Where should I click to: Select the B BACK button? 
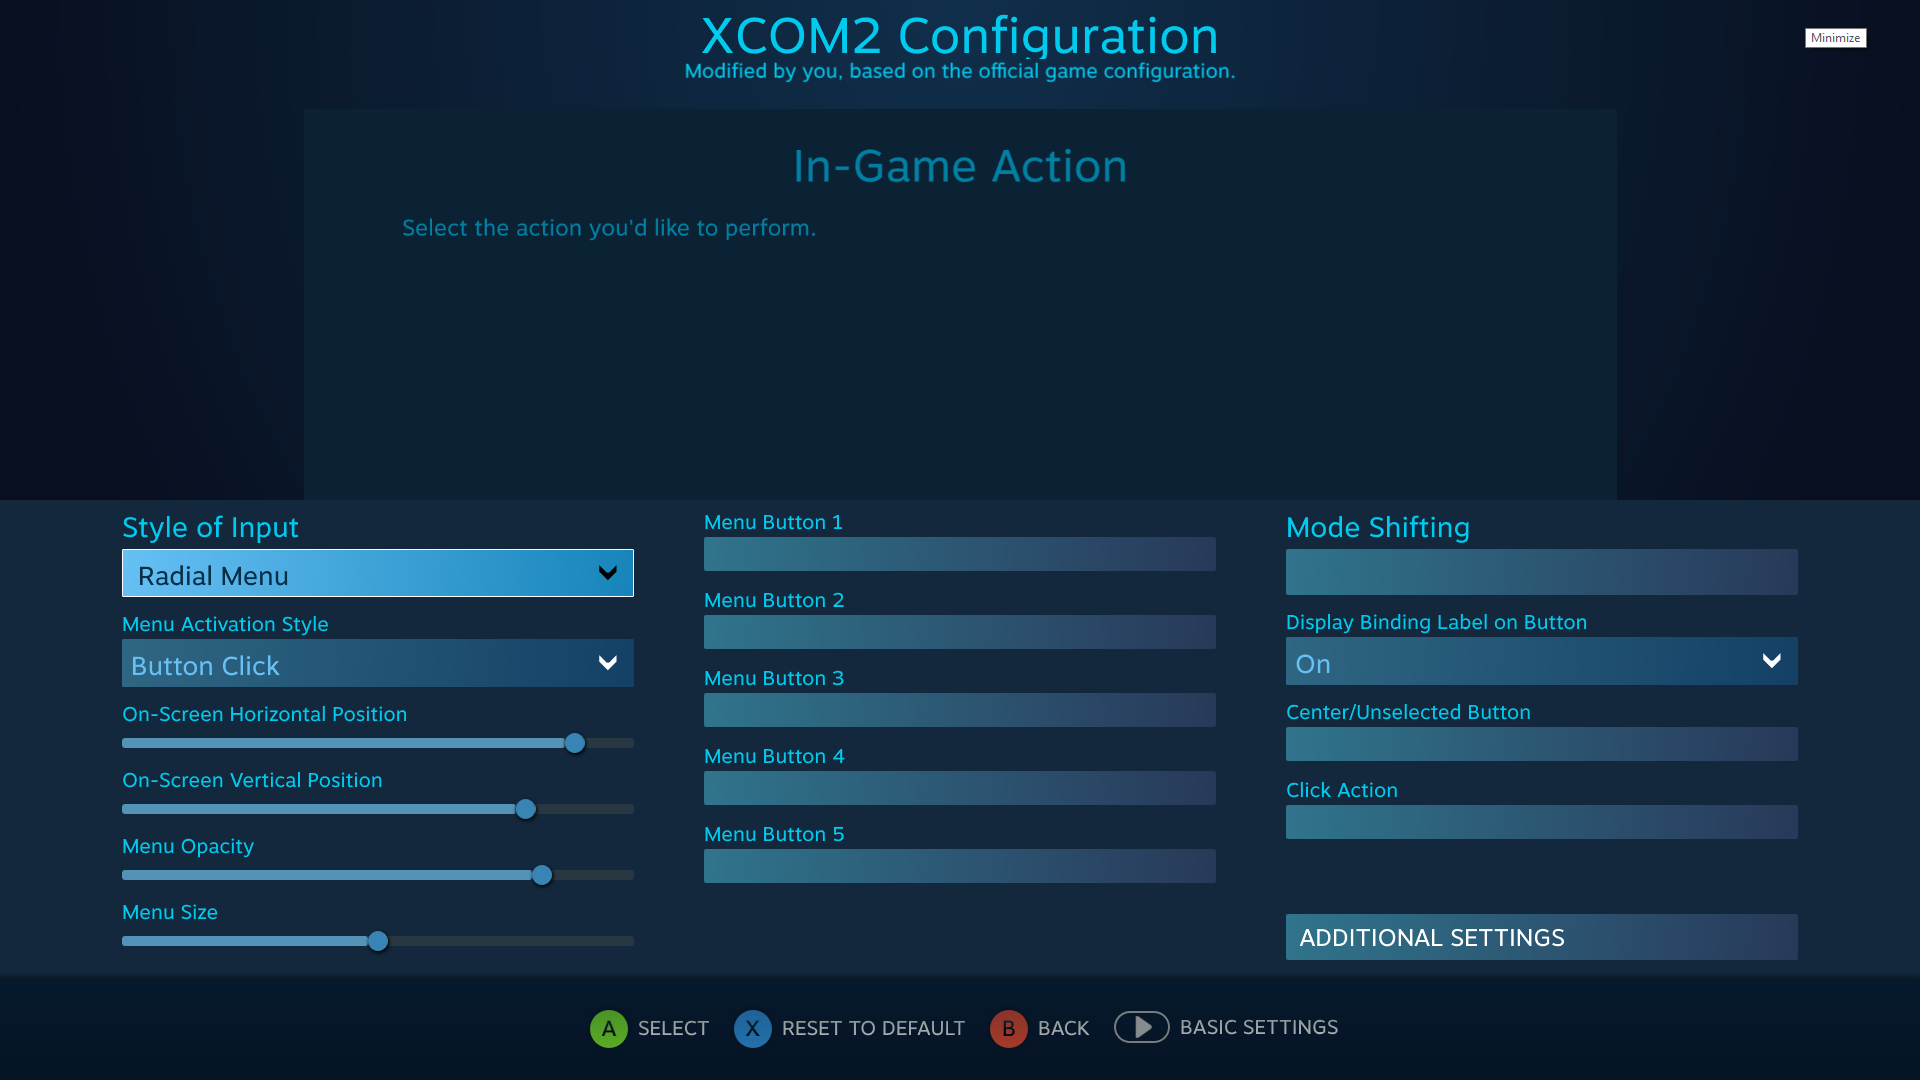point(1040,1027)
